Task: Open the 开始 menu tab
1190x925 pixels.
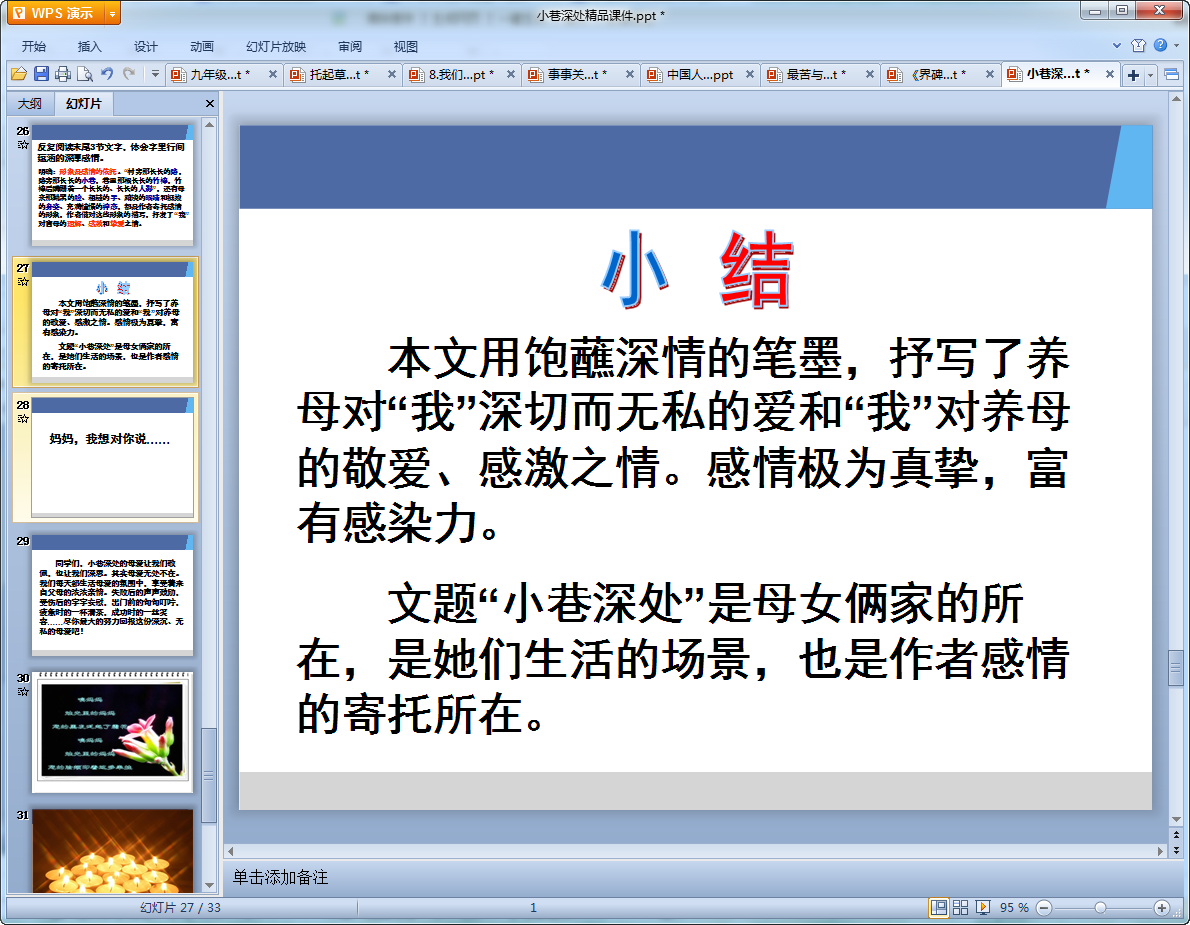Action: click(34, 46)
